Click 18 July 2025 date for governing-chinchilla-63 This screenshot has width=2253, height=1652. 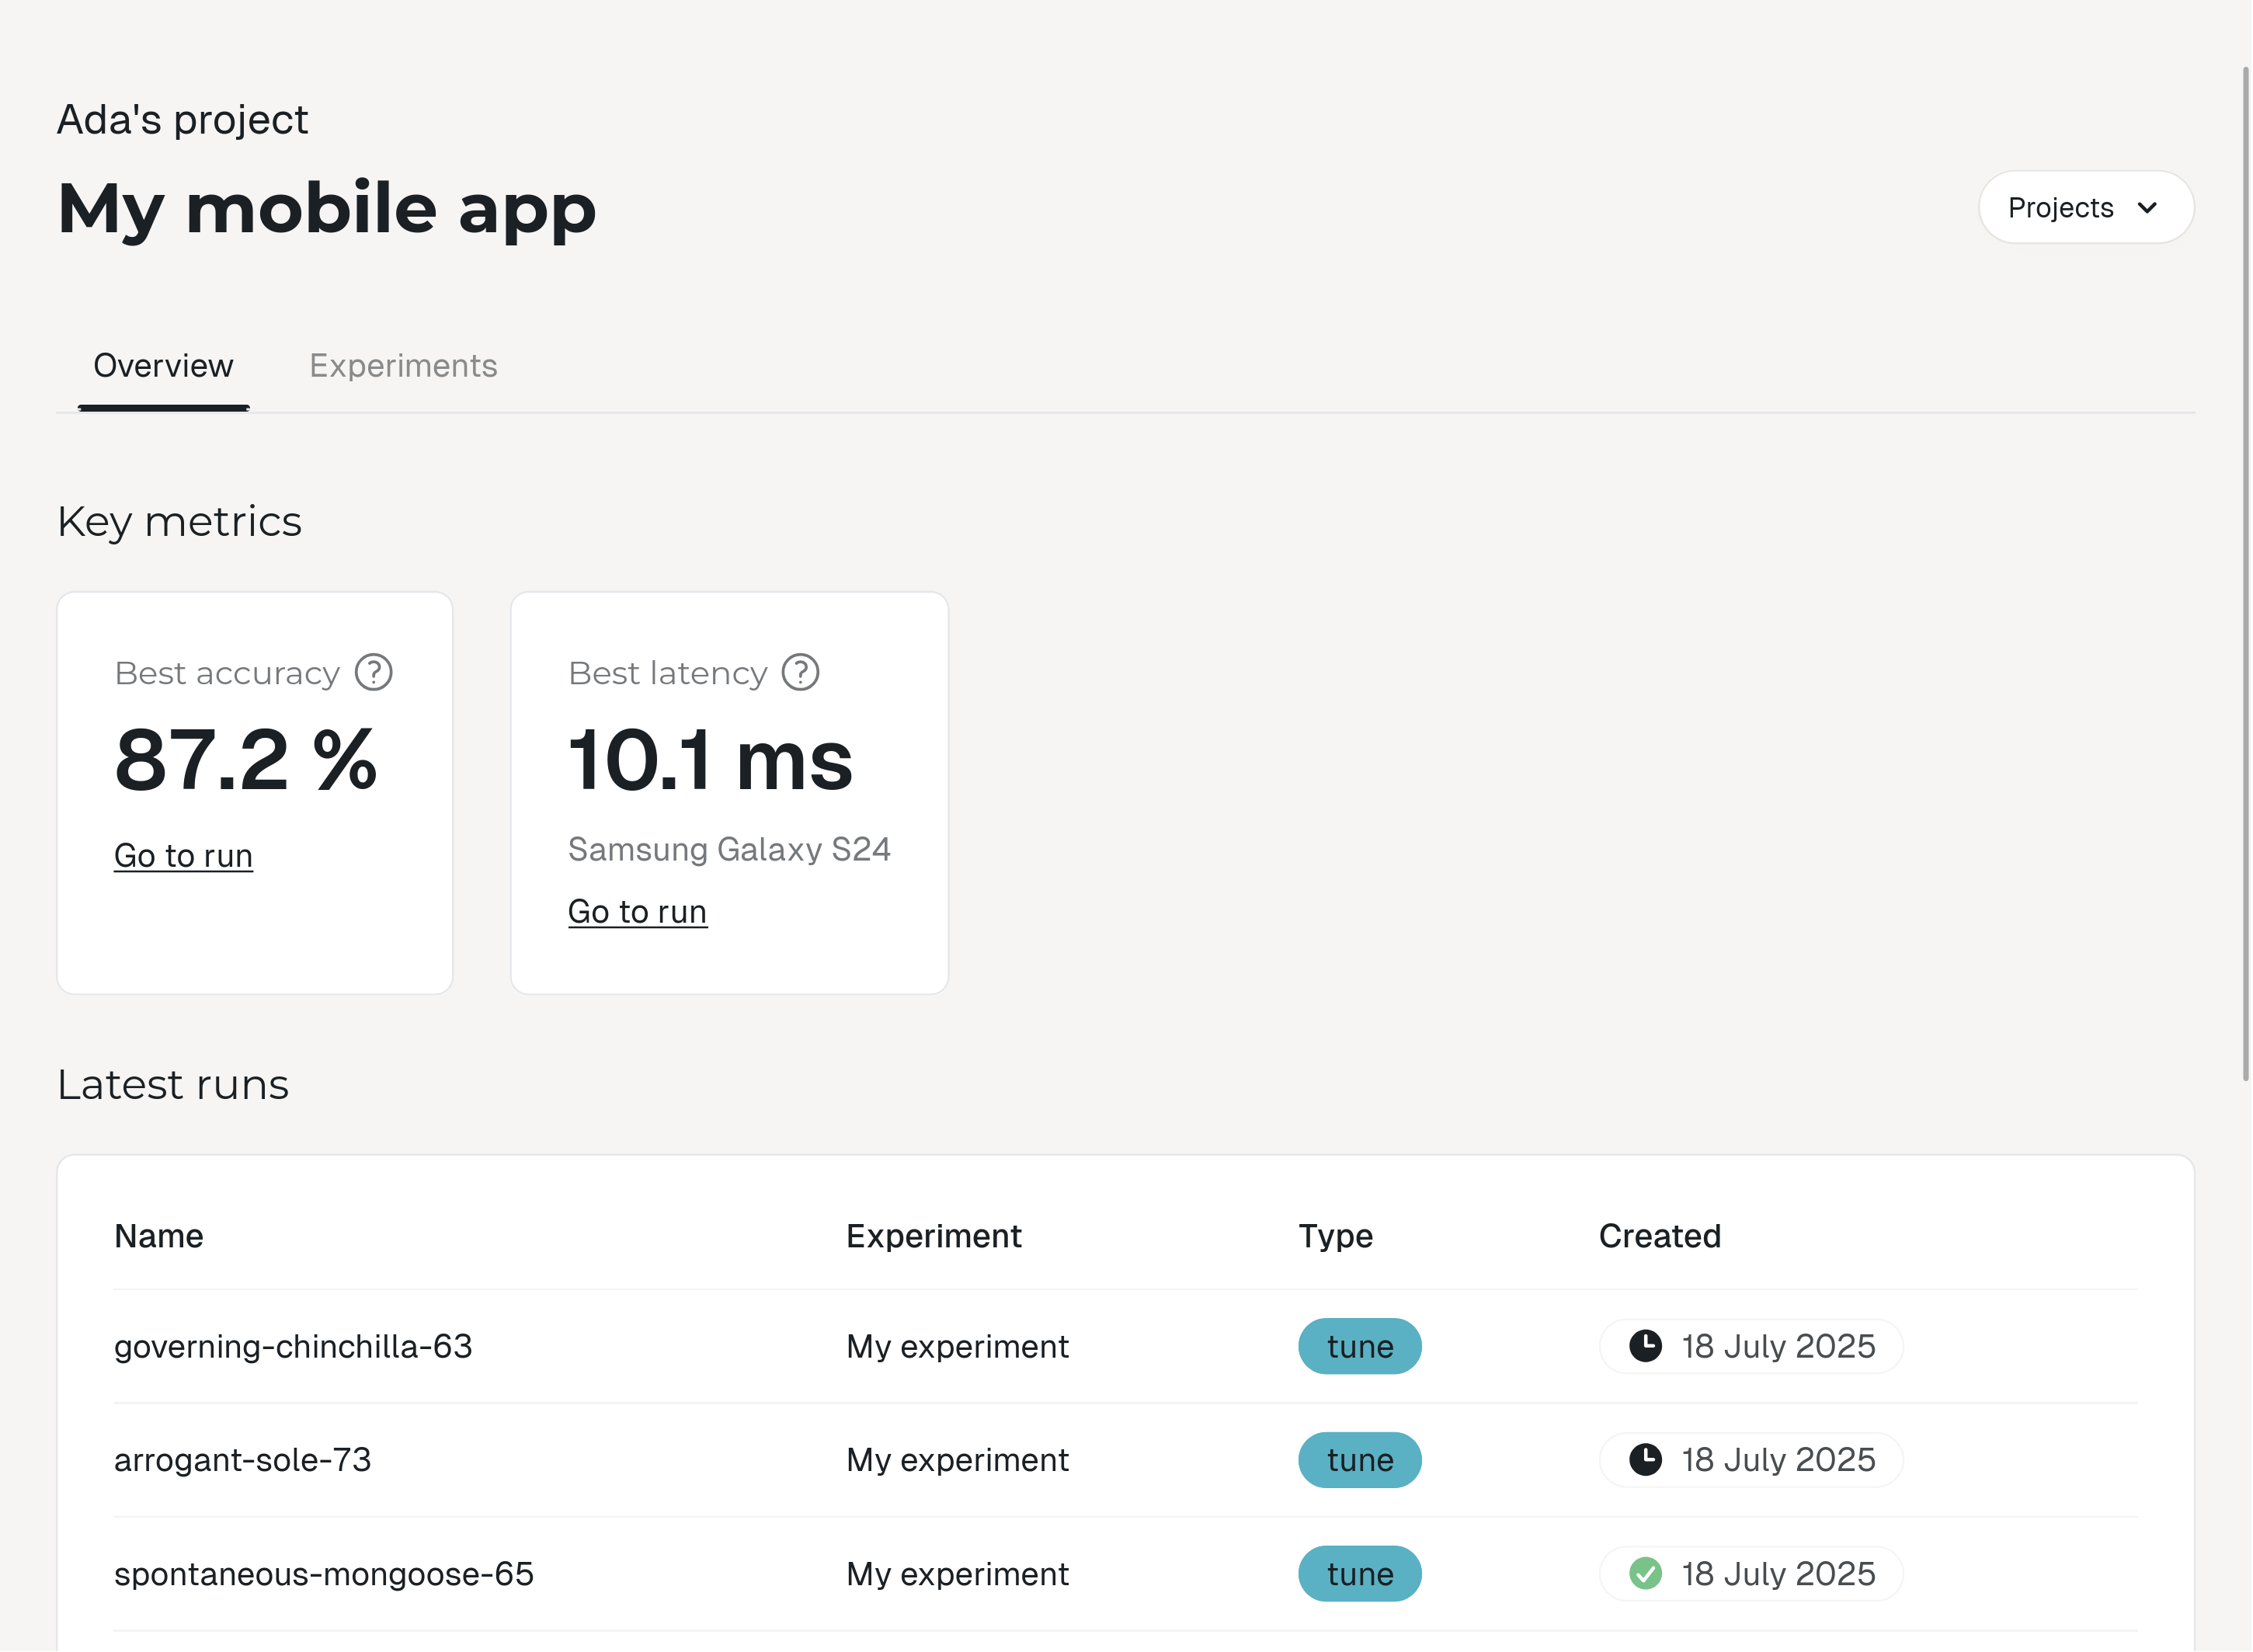[1779, 1347]
